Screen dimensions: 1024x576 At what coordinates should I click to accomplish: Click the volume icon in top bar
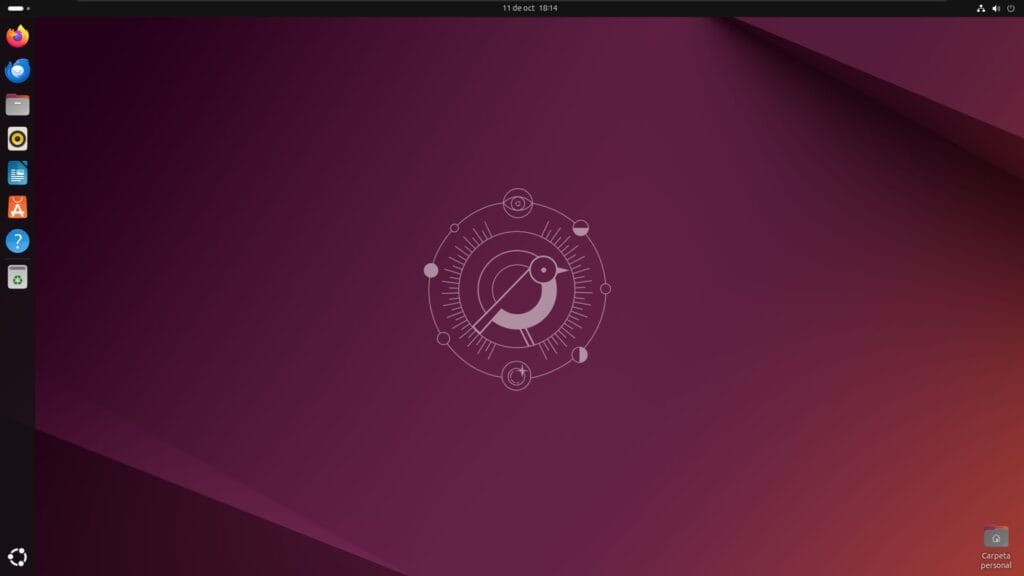tap(995, 8)
